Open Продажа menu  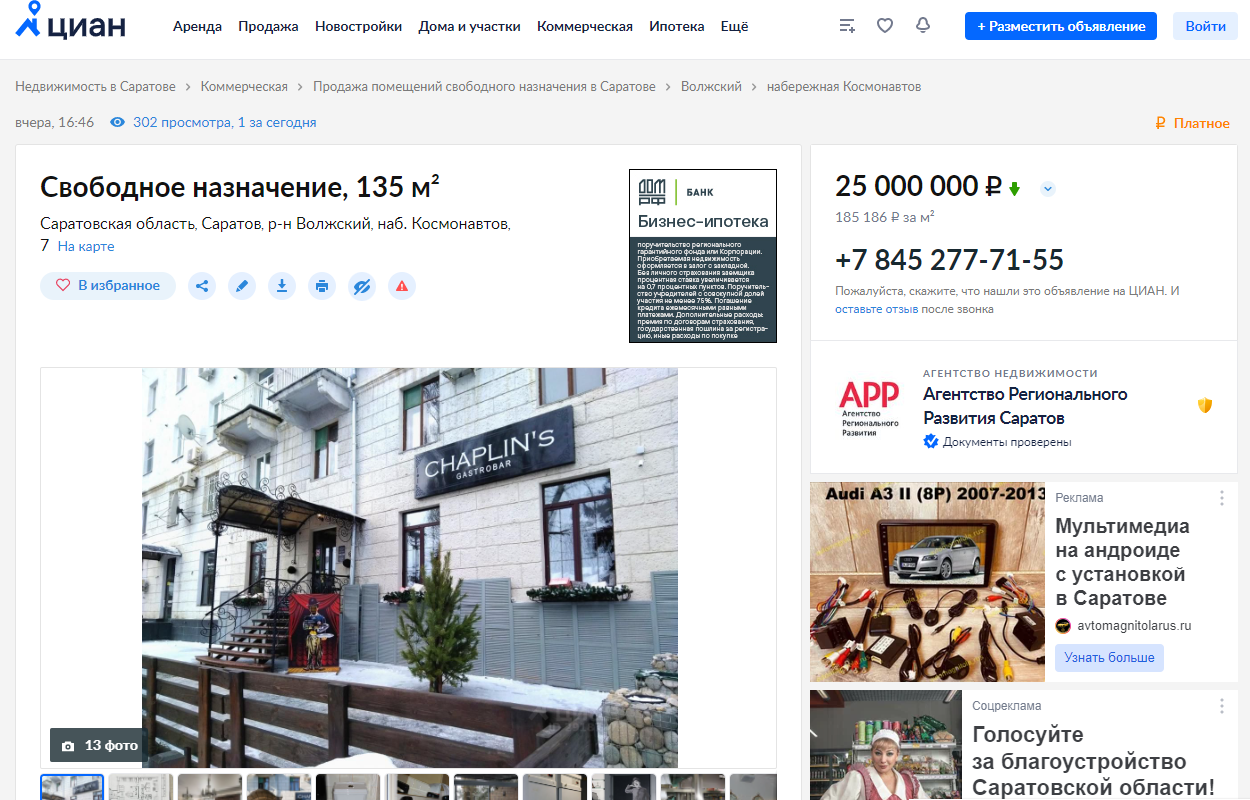[268, 27]
